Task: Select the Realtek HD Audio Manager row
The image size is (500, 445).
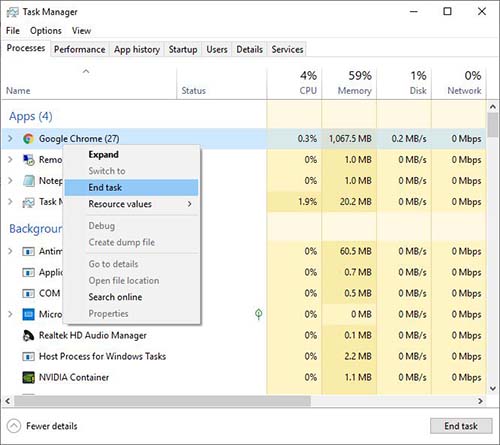Action: 243,335
